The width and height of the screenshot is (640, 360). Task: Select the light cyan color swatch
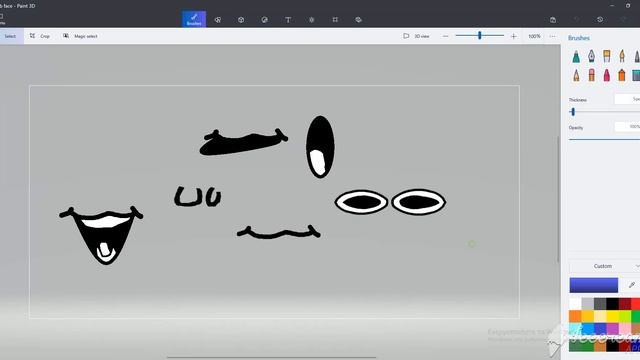point(575,328)
